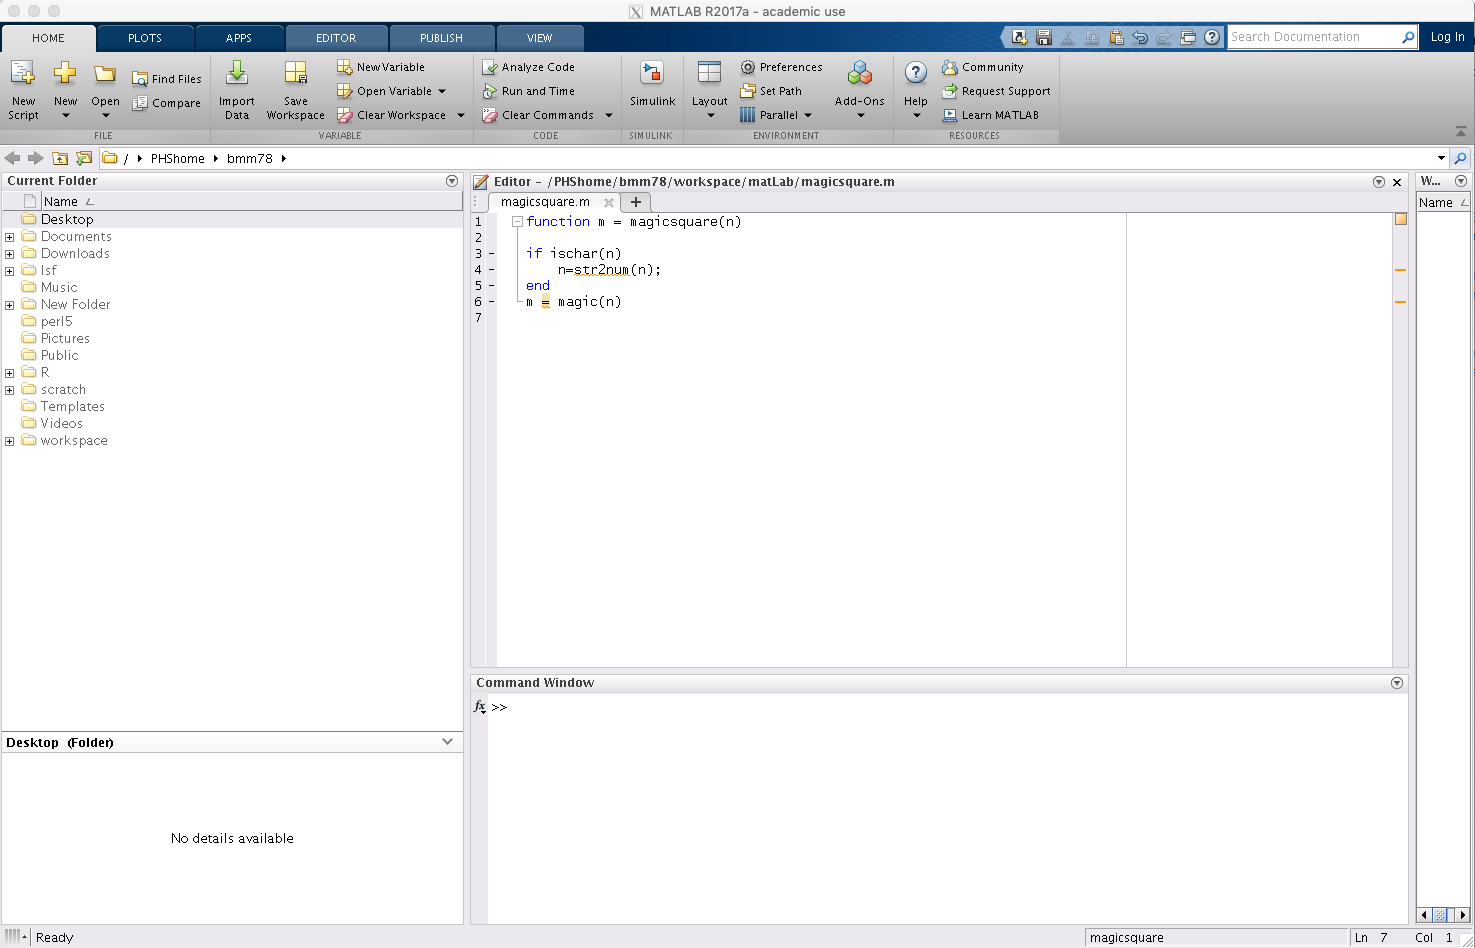Click the Save icon in quick access toolbar

(1044, 37)
